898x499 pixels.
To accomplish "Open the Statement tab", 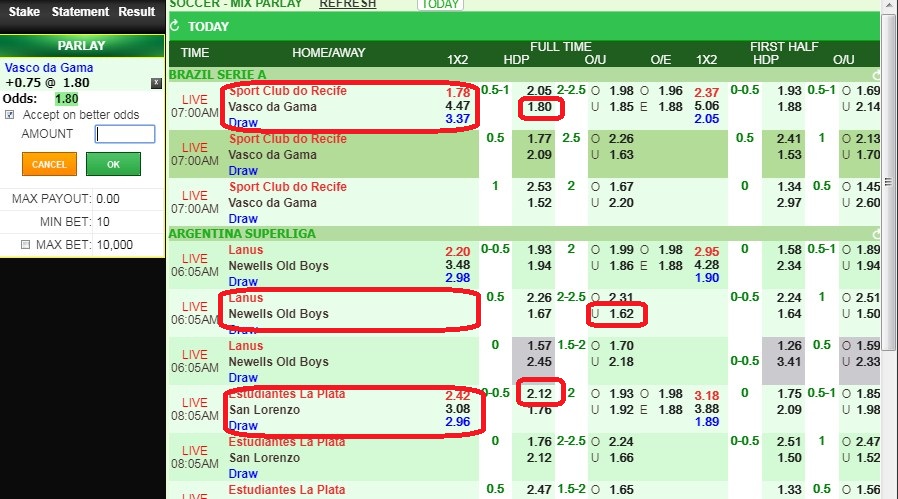I will click(x=80, y=11).
